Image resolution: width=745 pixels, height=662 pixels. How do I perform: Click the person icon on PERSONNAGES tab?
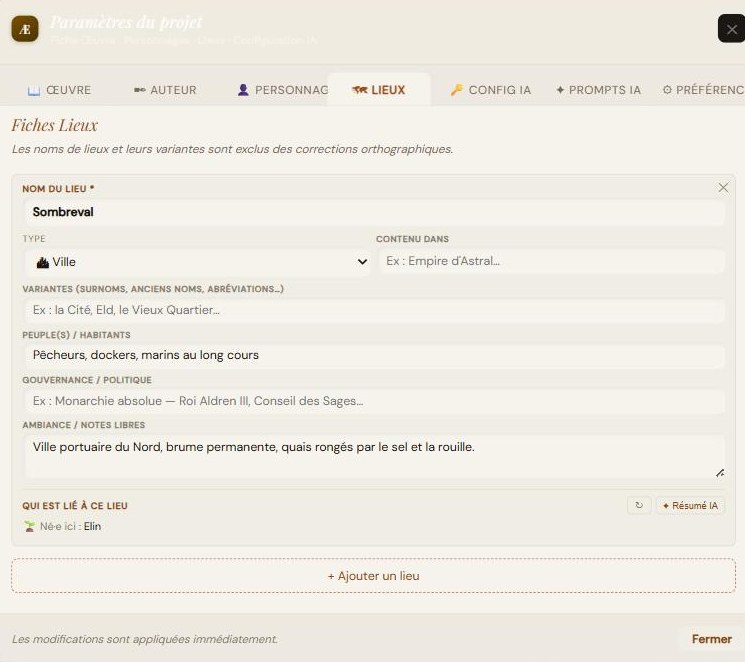pyautogui.click(x=243, y=90)
